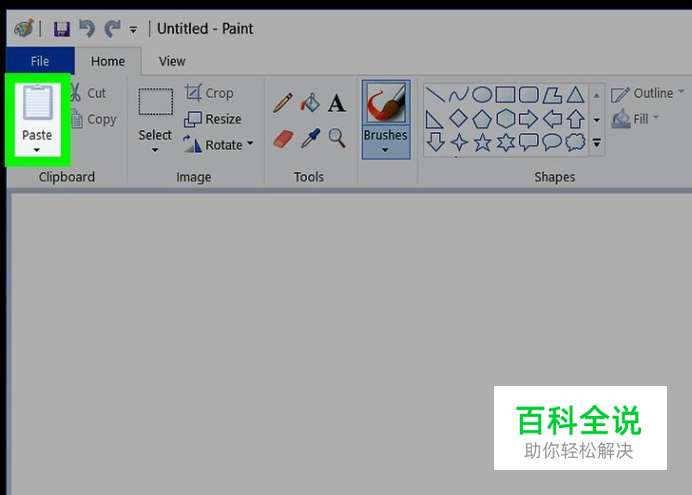Select the Triangle shape
692x495 pixels.
(x=575, y=94)
